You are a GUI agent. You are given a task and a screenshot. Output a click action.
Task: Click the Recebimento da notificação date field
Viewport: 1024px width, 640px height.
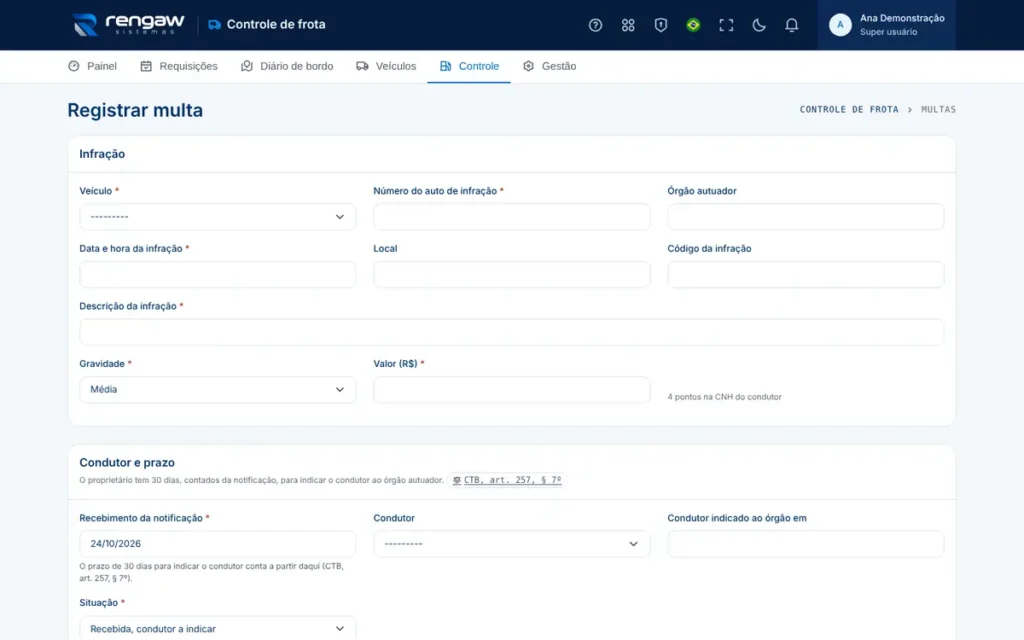(x=217, y=543)
